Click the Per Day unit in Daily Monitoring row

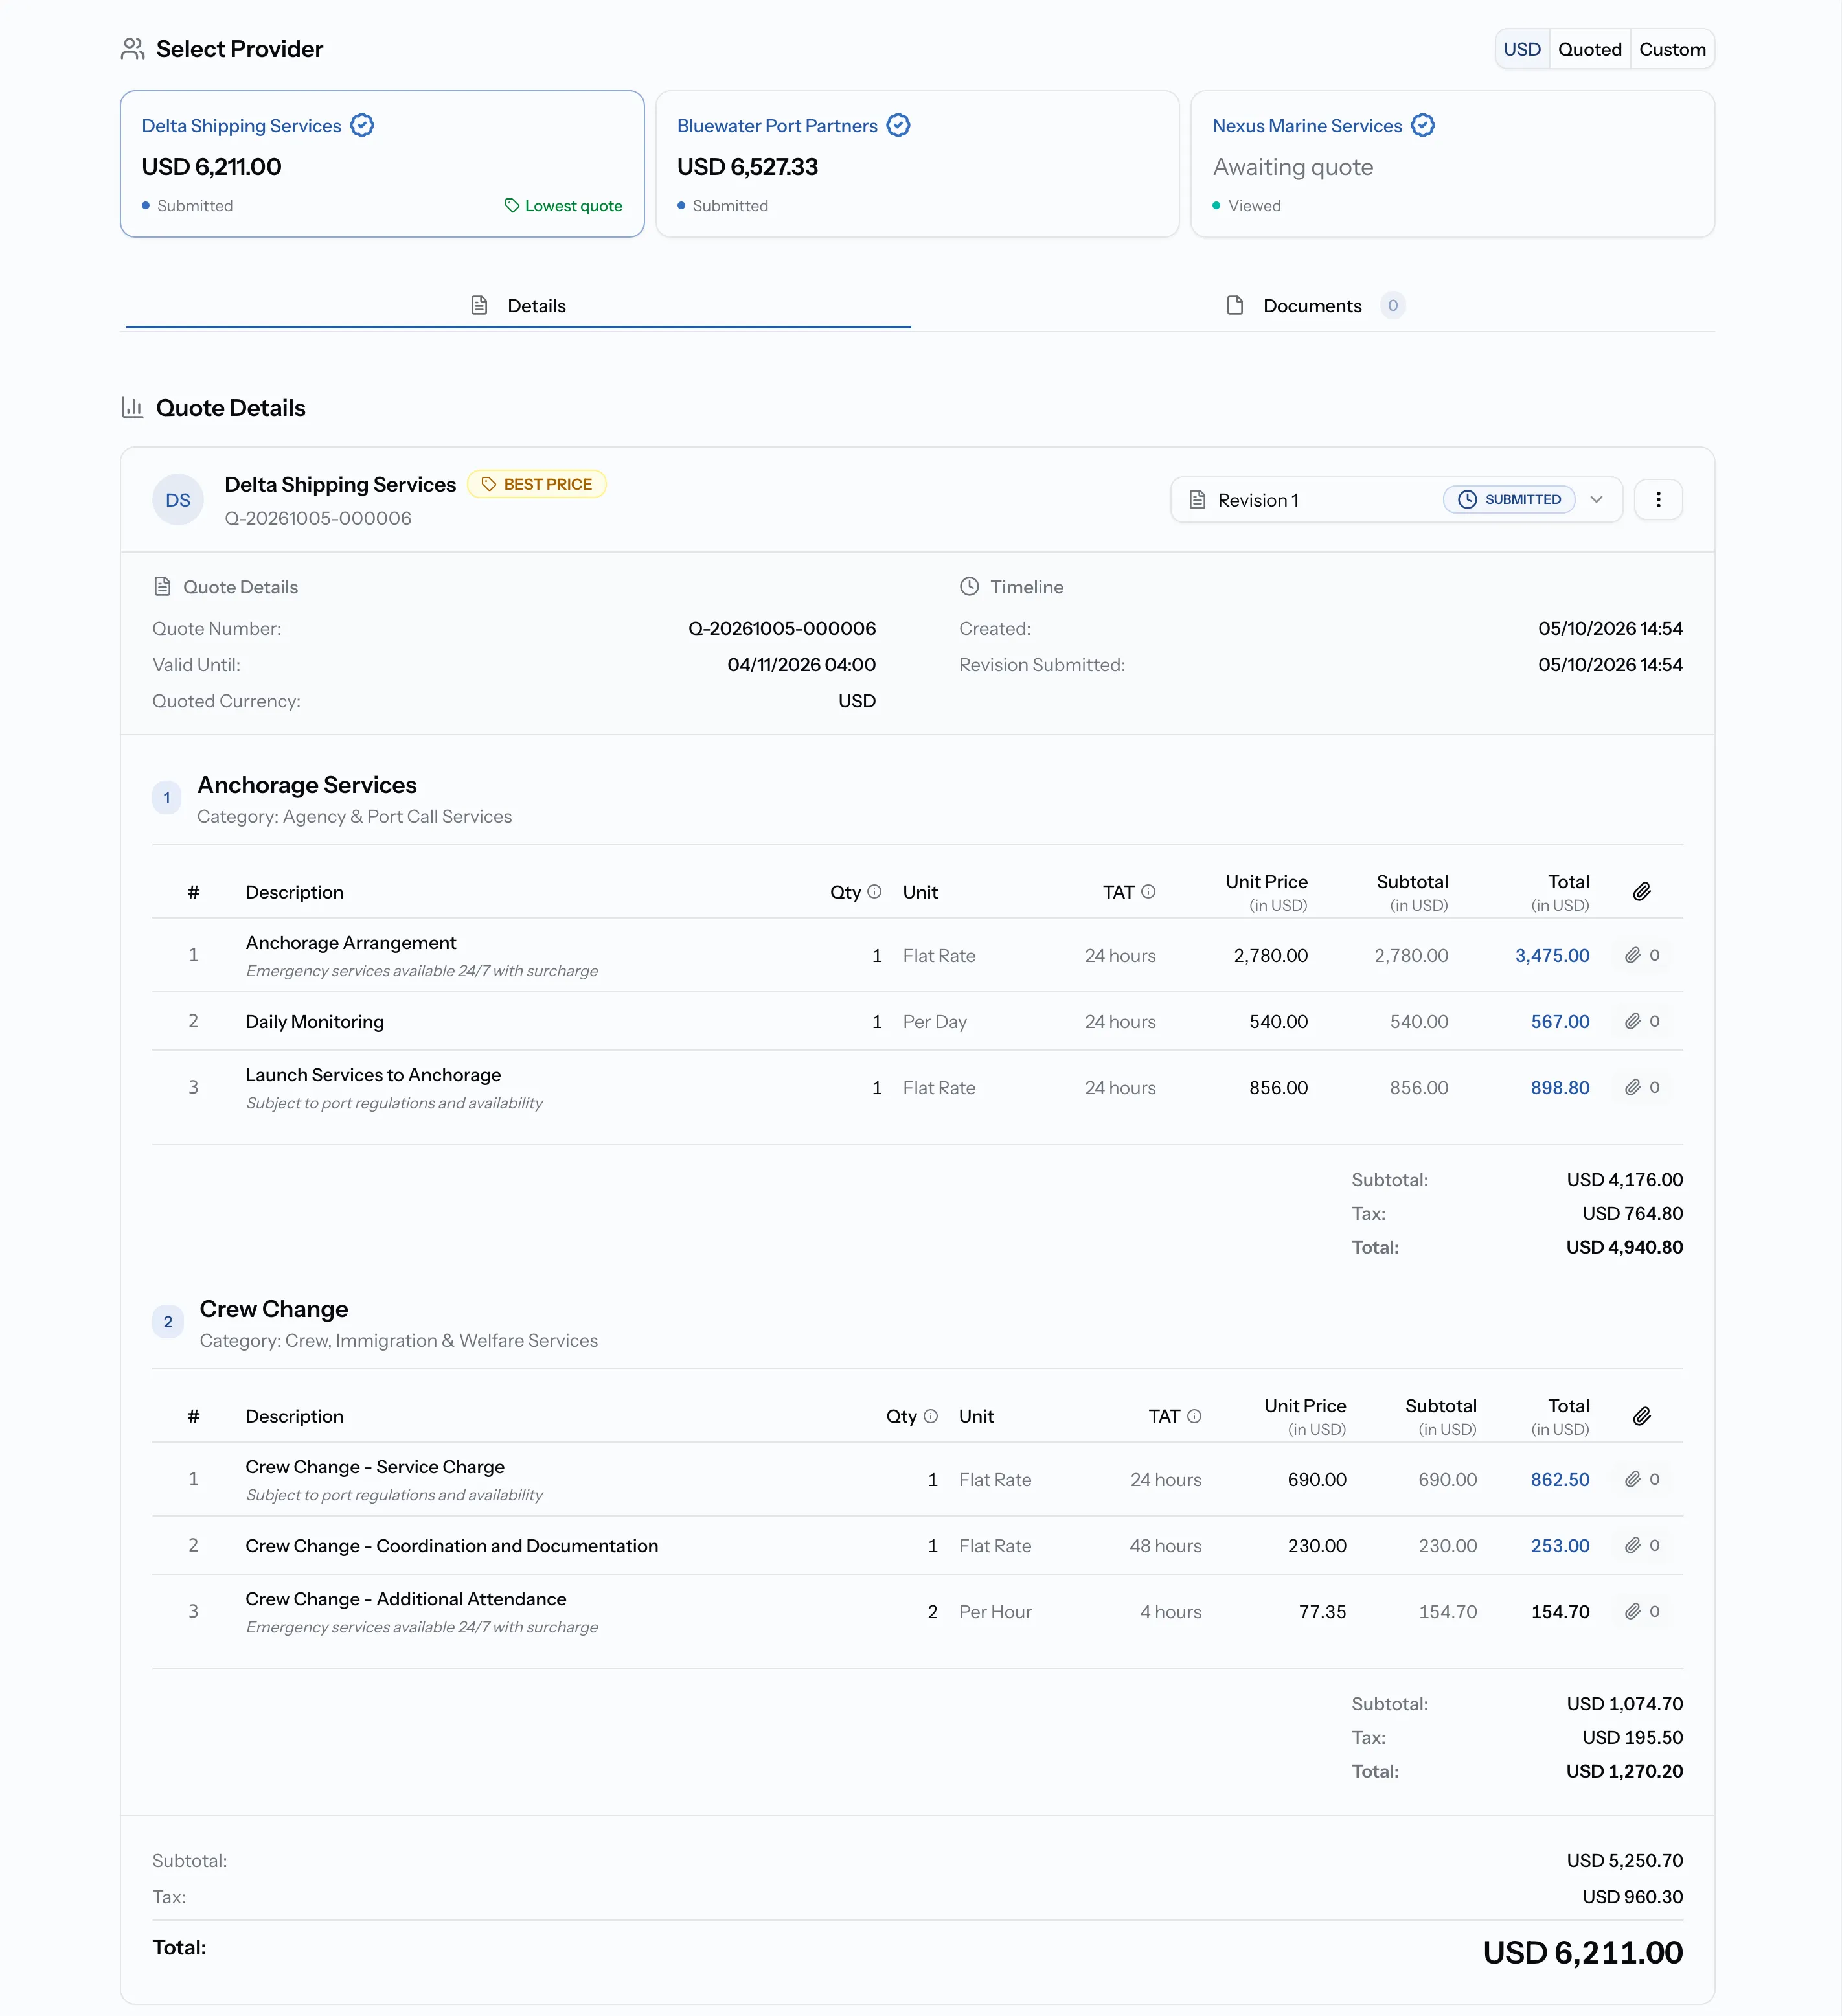[x=934, y=1021]
